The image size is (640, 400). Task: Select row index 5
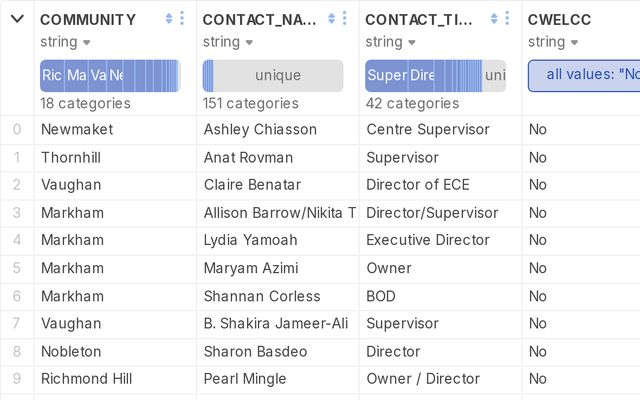pyautogui.click(x=17, y=268)
